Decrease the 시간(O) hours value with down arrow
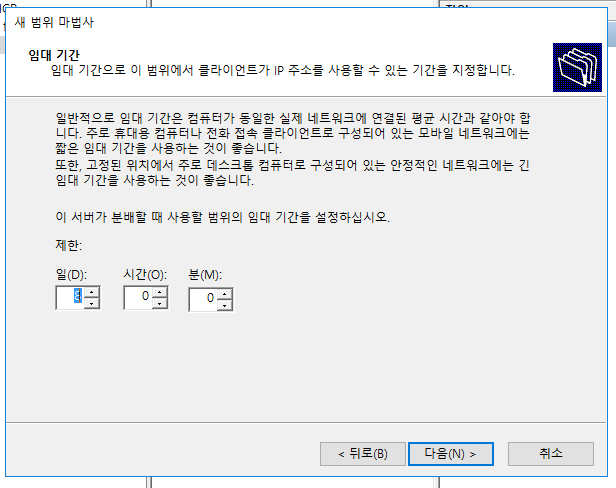 click(x=160, y=303)
